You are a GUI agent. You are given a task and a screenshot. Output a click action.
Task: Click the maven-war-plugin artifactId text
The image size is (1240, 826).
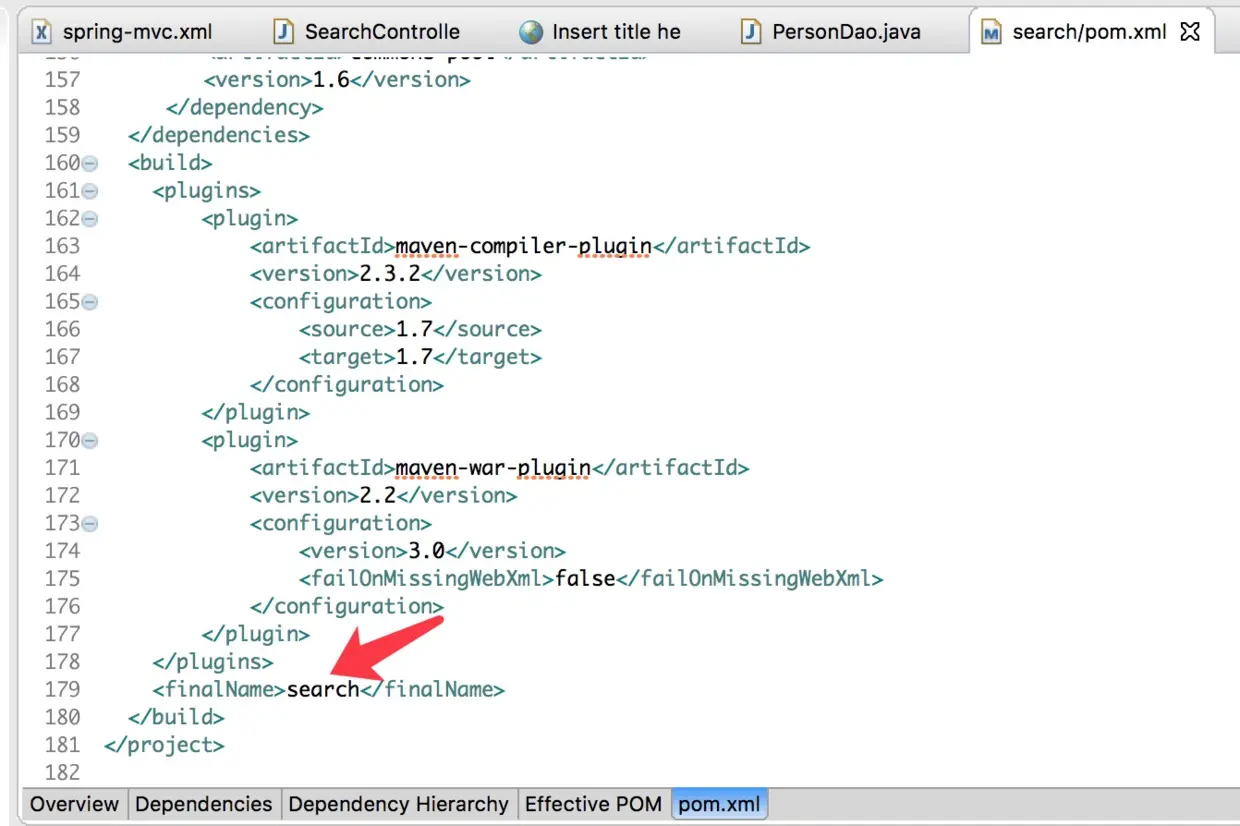click(x=493, y=467)
